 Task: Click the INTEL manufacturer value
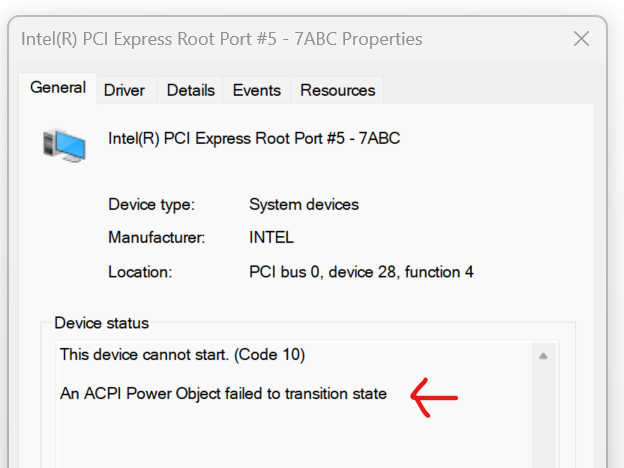[x=271, y=238]
